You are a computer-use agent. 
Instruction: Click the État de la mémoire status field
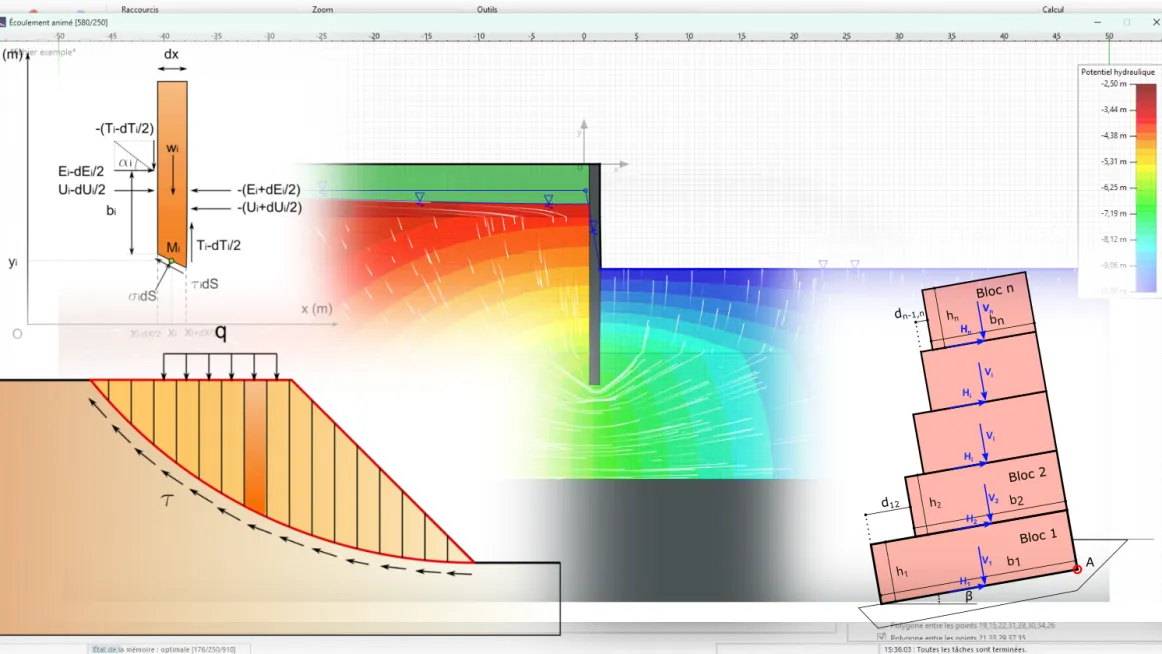[167, 648]
